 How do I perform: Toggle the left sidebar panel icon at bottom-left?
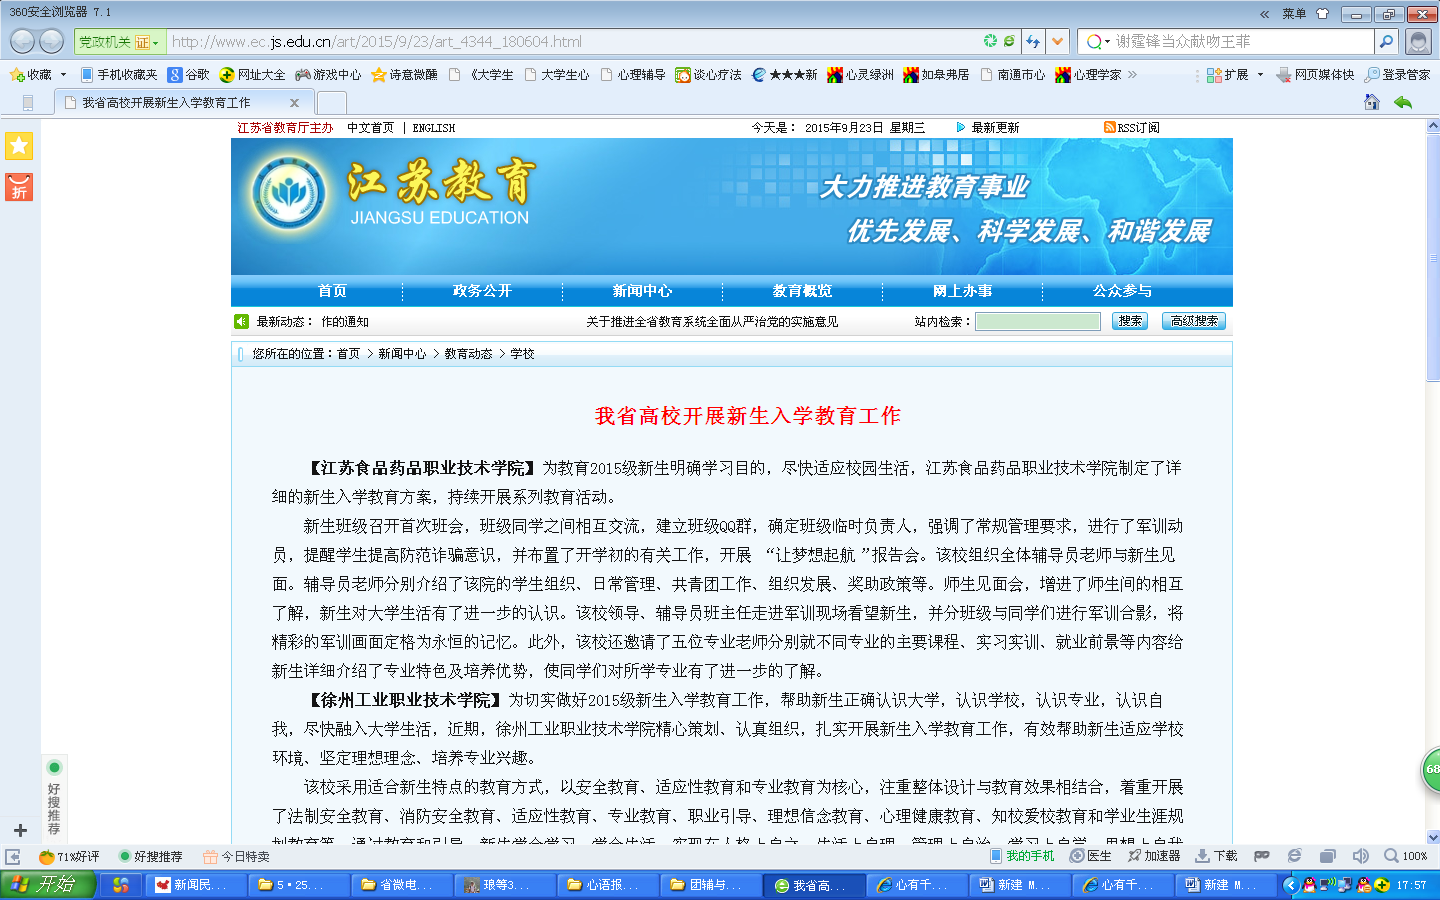click(x=13, y=857)
